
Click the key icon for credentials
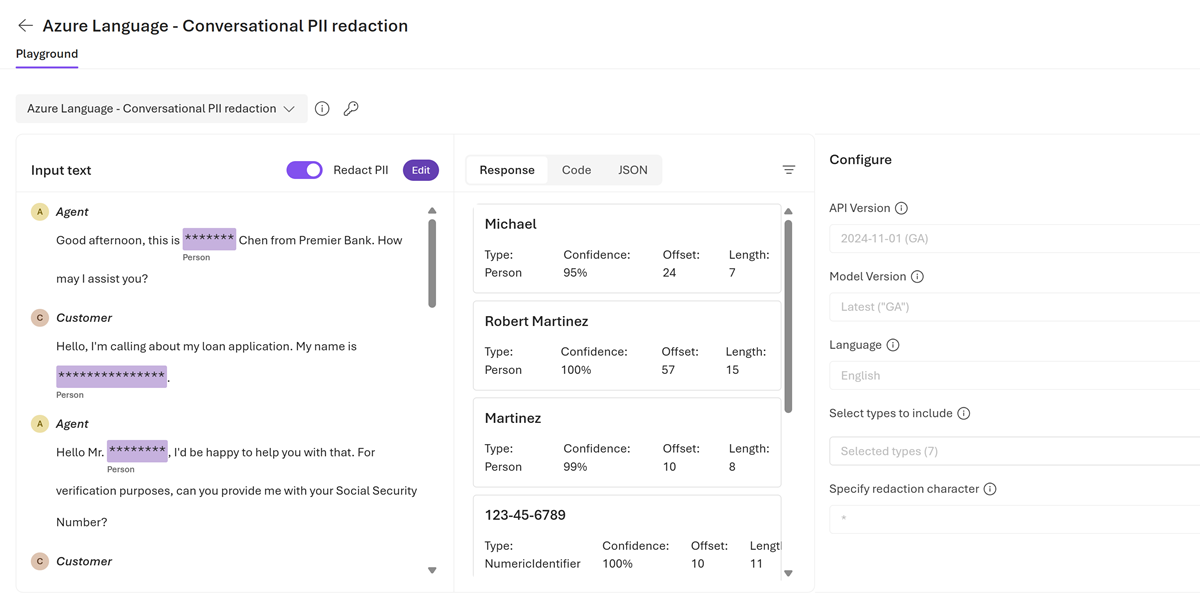tap(351, 109)
